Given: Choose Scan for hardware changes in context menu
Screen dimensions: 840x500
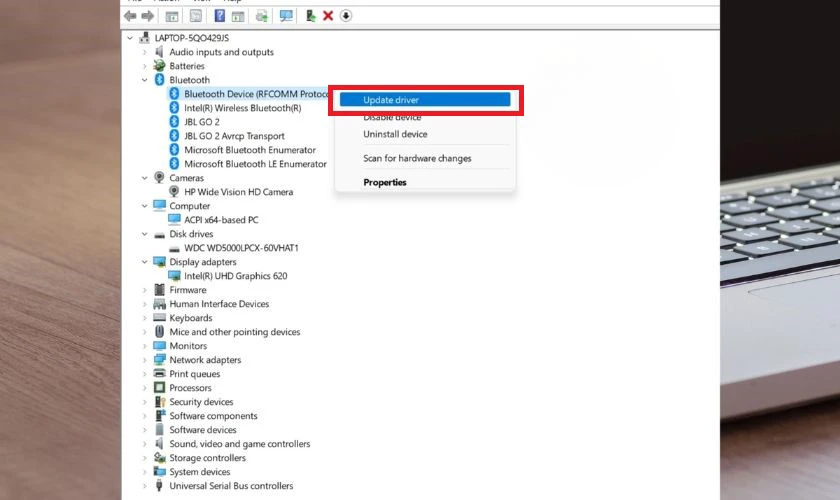Looking at the screenshot, I should (x=417, y=158).
